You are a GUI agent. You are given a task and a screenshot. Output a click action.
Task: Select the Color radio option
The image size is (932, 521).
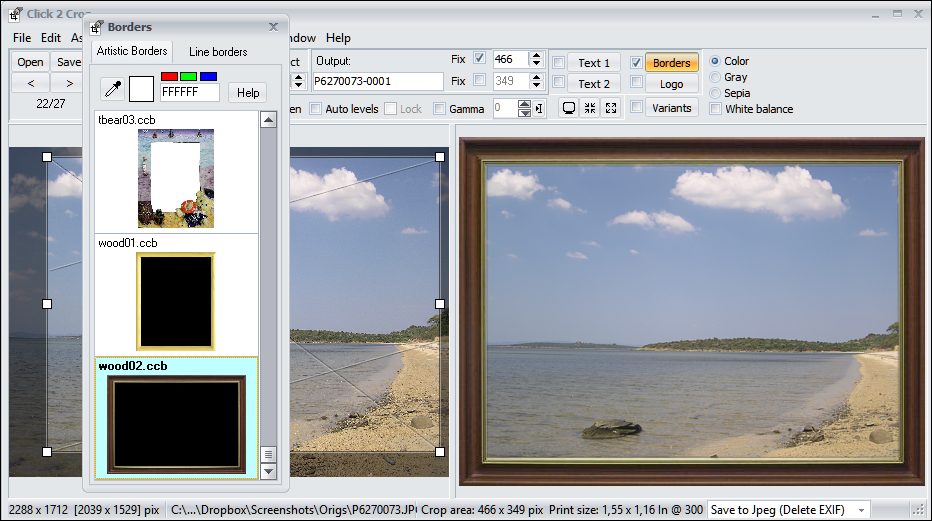click(x=715, y=61)
